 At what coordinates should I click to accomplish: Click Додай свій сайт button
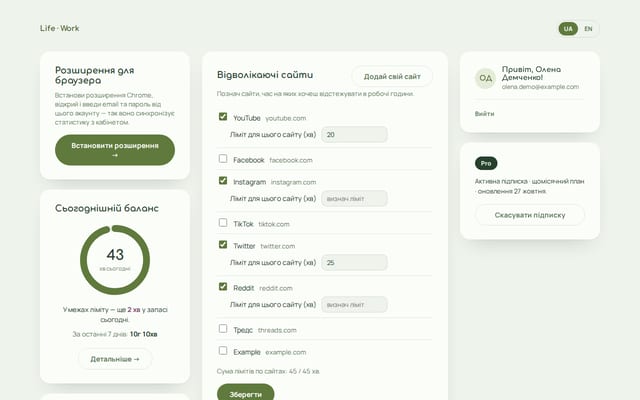tap(392, 76)
